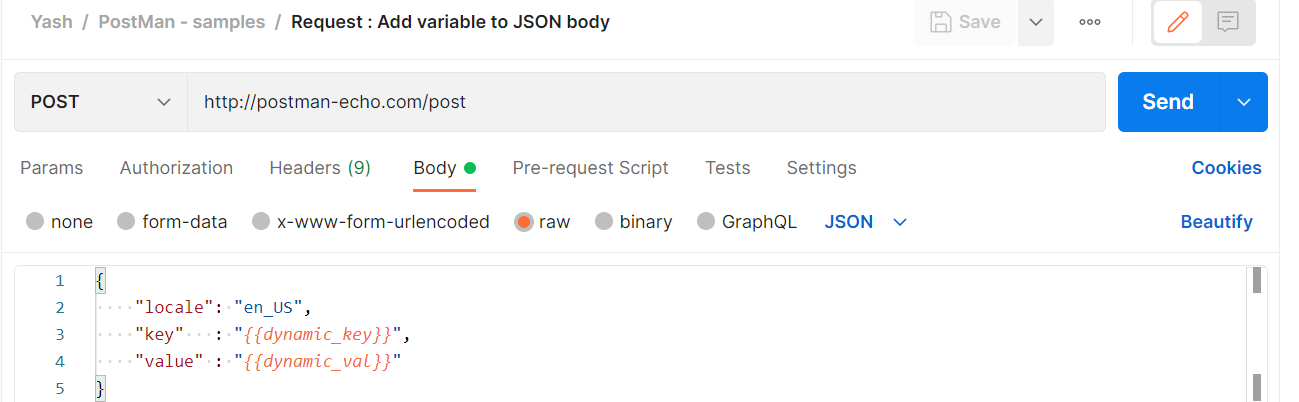Open the comments speech bubble icon
This screenshot has height=402, width=1299.
coord(1228,22)
